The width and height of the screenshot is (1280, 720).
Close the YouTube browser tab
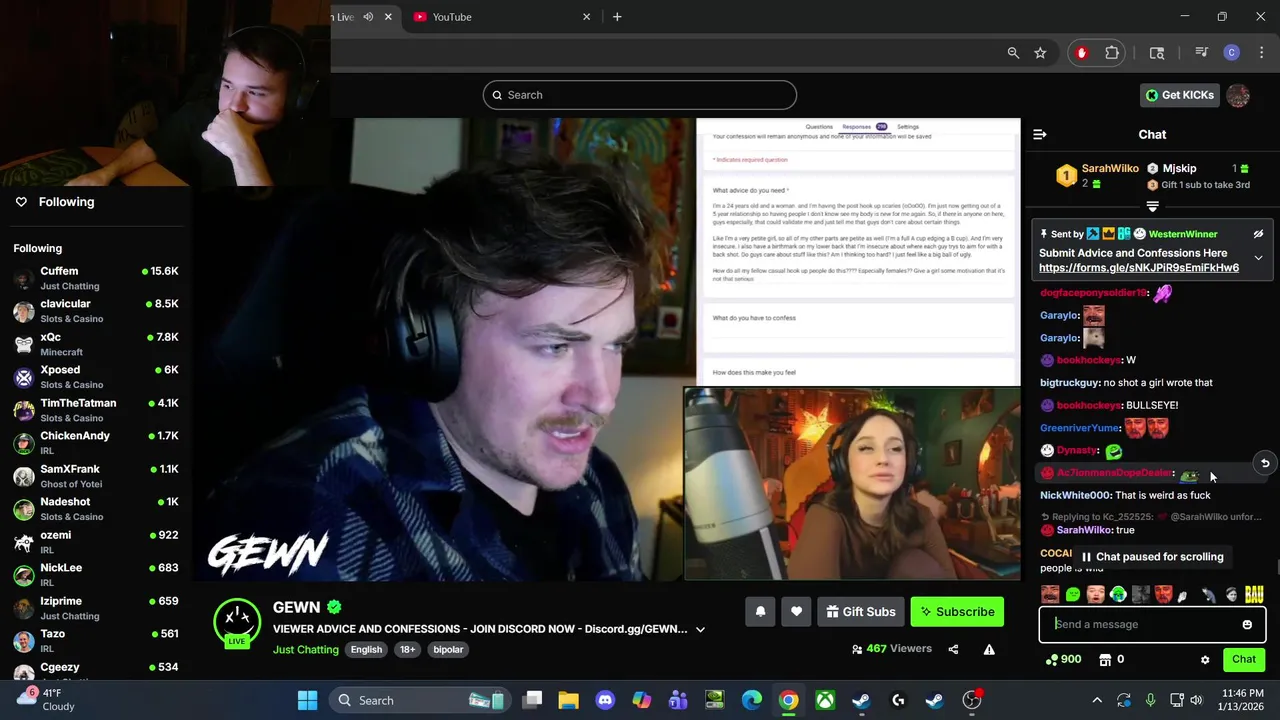[587, 17]
